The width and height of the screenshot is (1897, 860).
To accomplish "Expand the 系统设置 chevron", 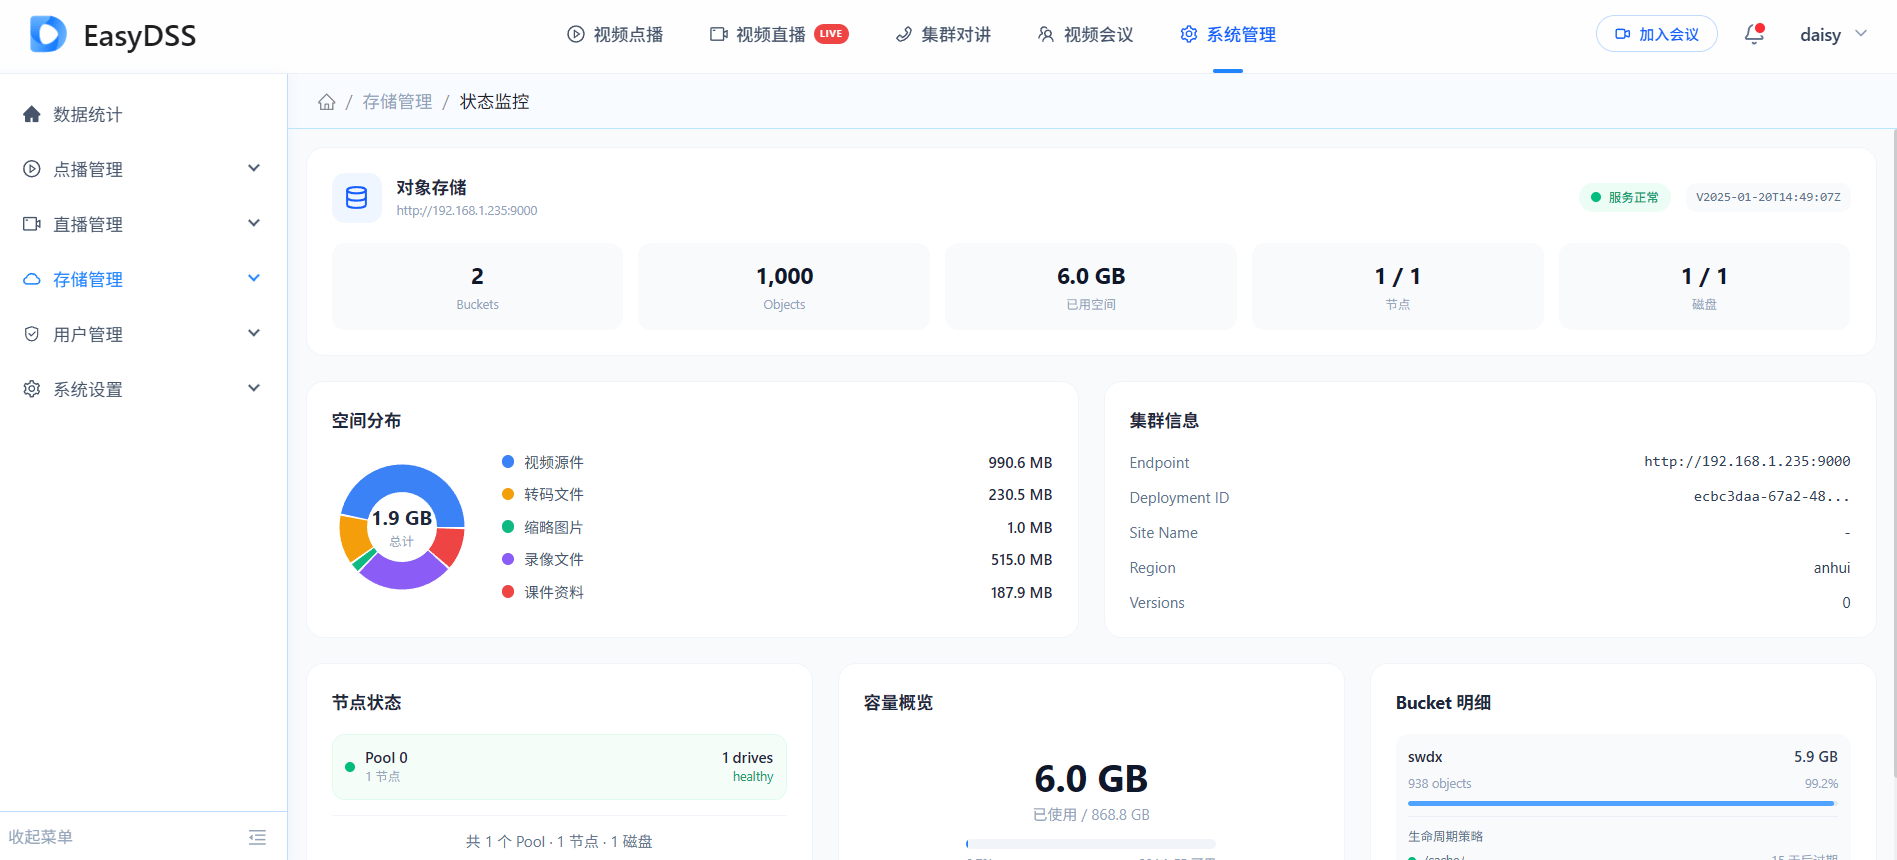I will click(254, 388).
